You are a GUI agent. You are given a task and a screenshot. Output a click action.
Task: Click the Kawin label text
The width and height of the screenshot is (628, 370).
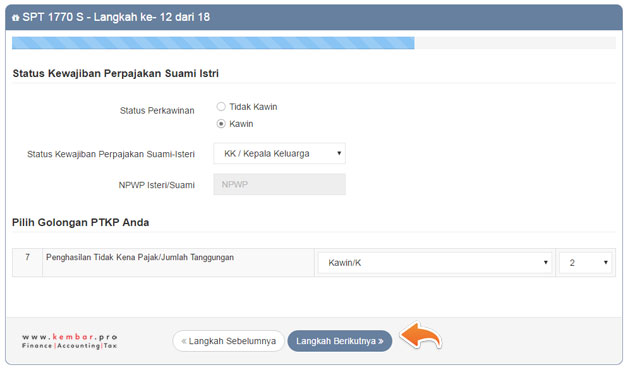point(241,124)
